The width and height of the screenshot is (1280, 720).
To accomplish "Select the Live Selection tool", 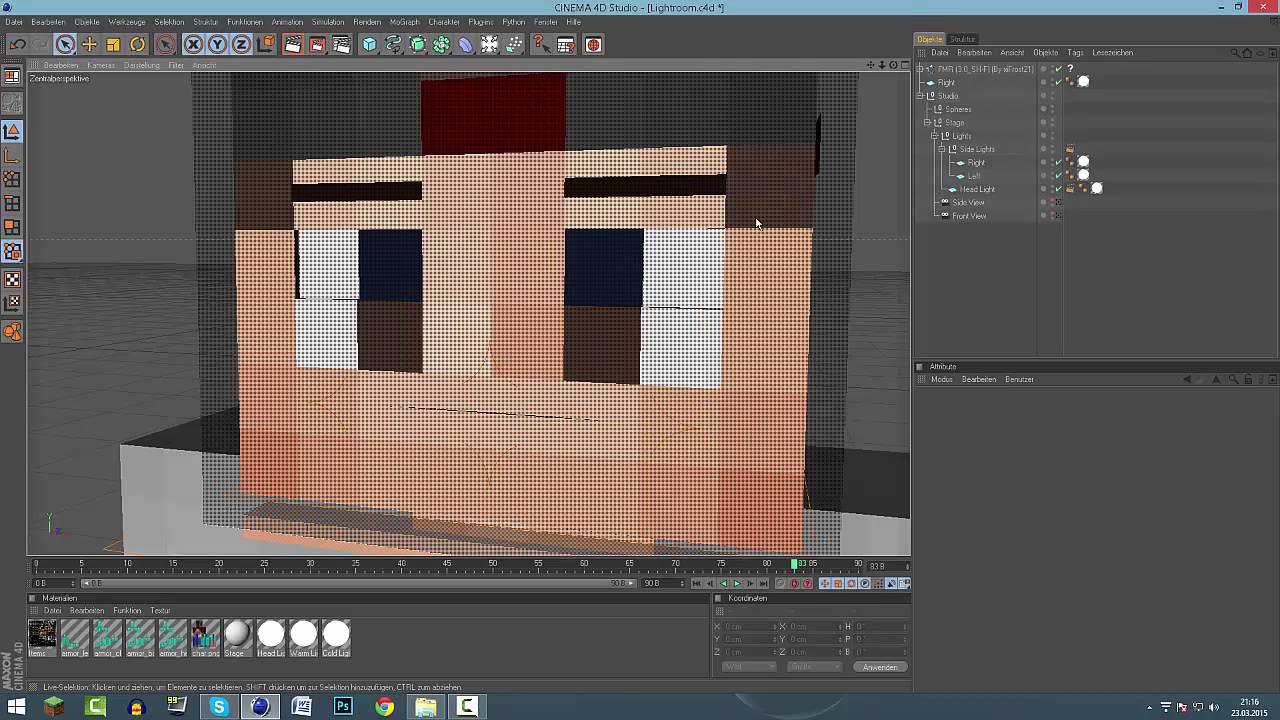I will 65,45.
